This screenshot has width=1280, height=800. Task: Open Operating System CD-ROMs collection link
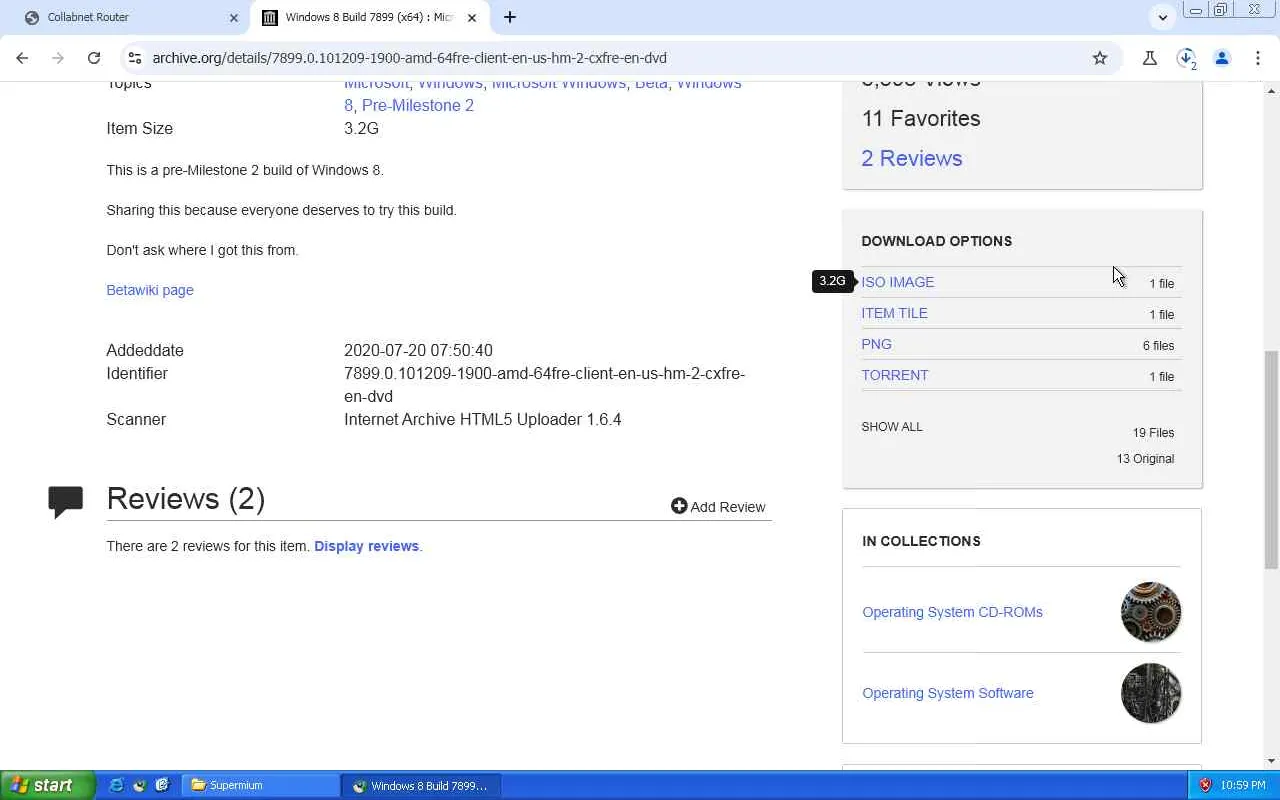click(952, 612)
